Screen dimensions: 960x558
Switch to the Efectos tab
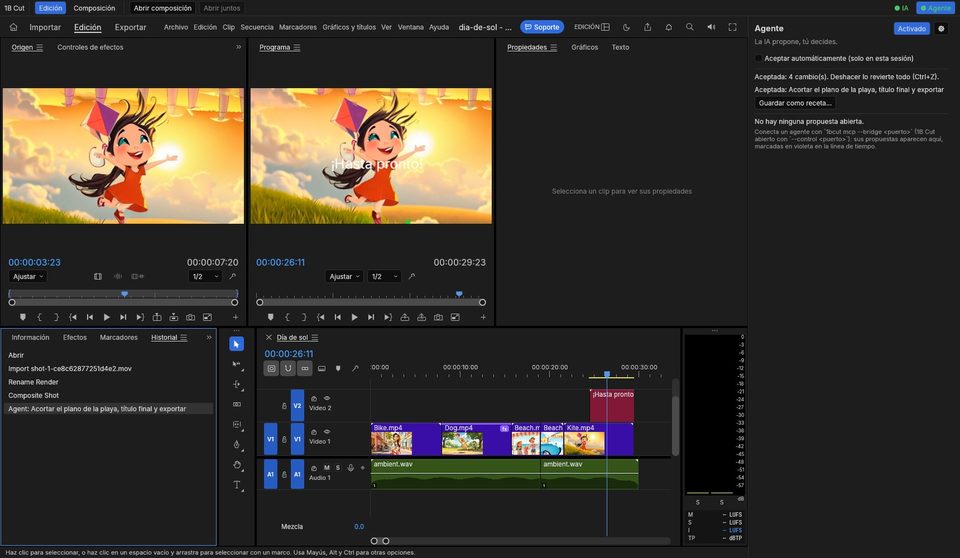click(75, 337)
